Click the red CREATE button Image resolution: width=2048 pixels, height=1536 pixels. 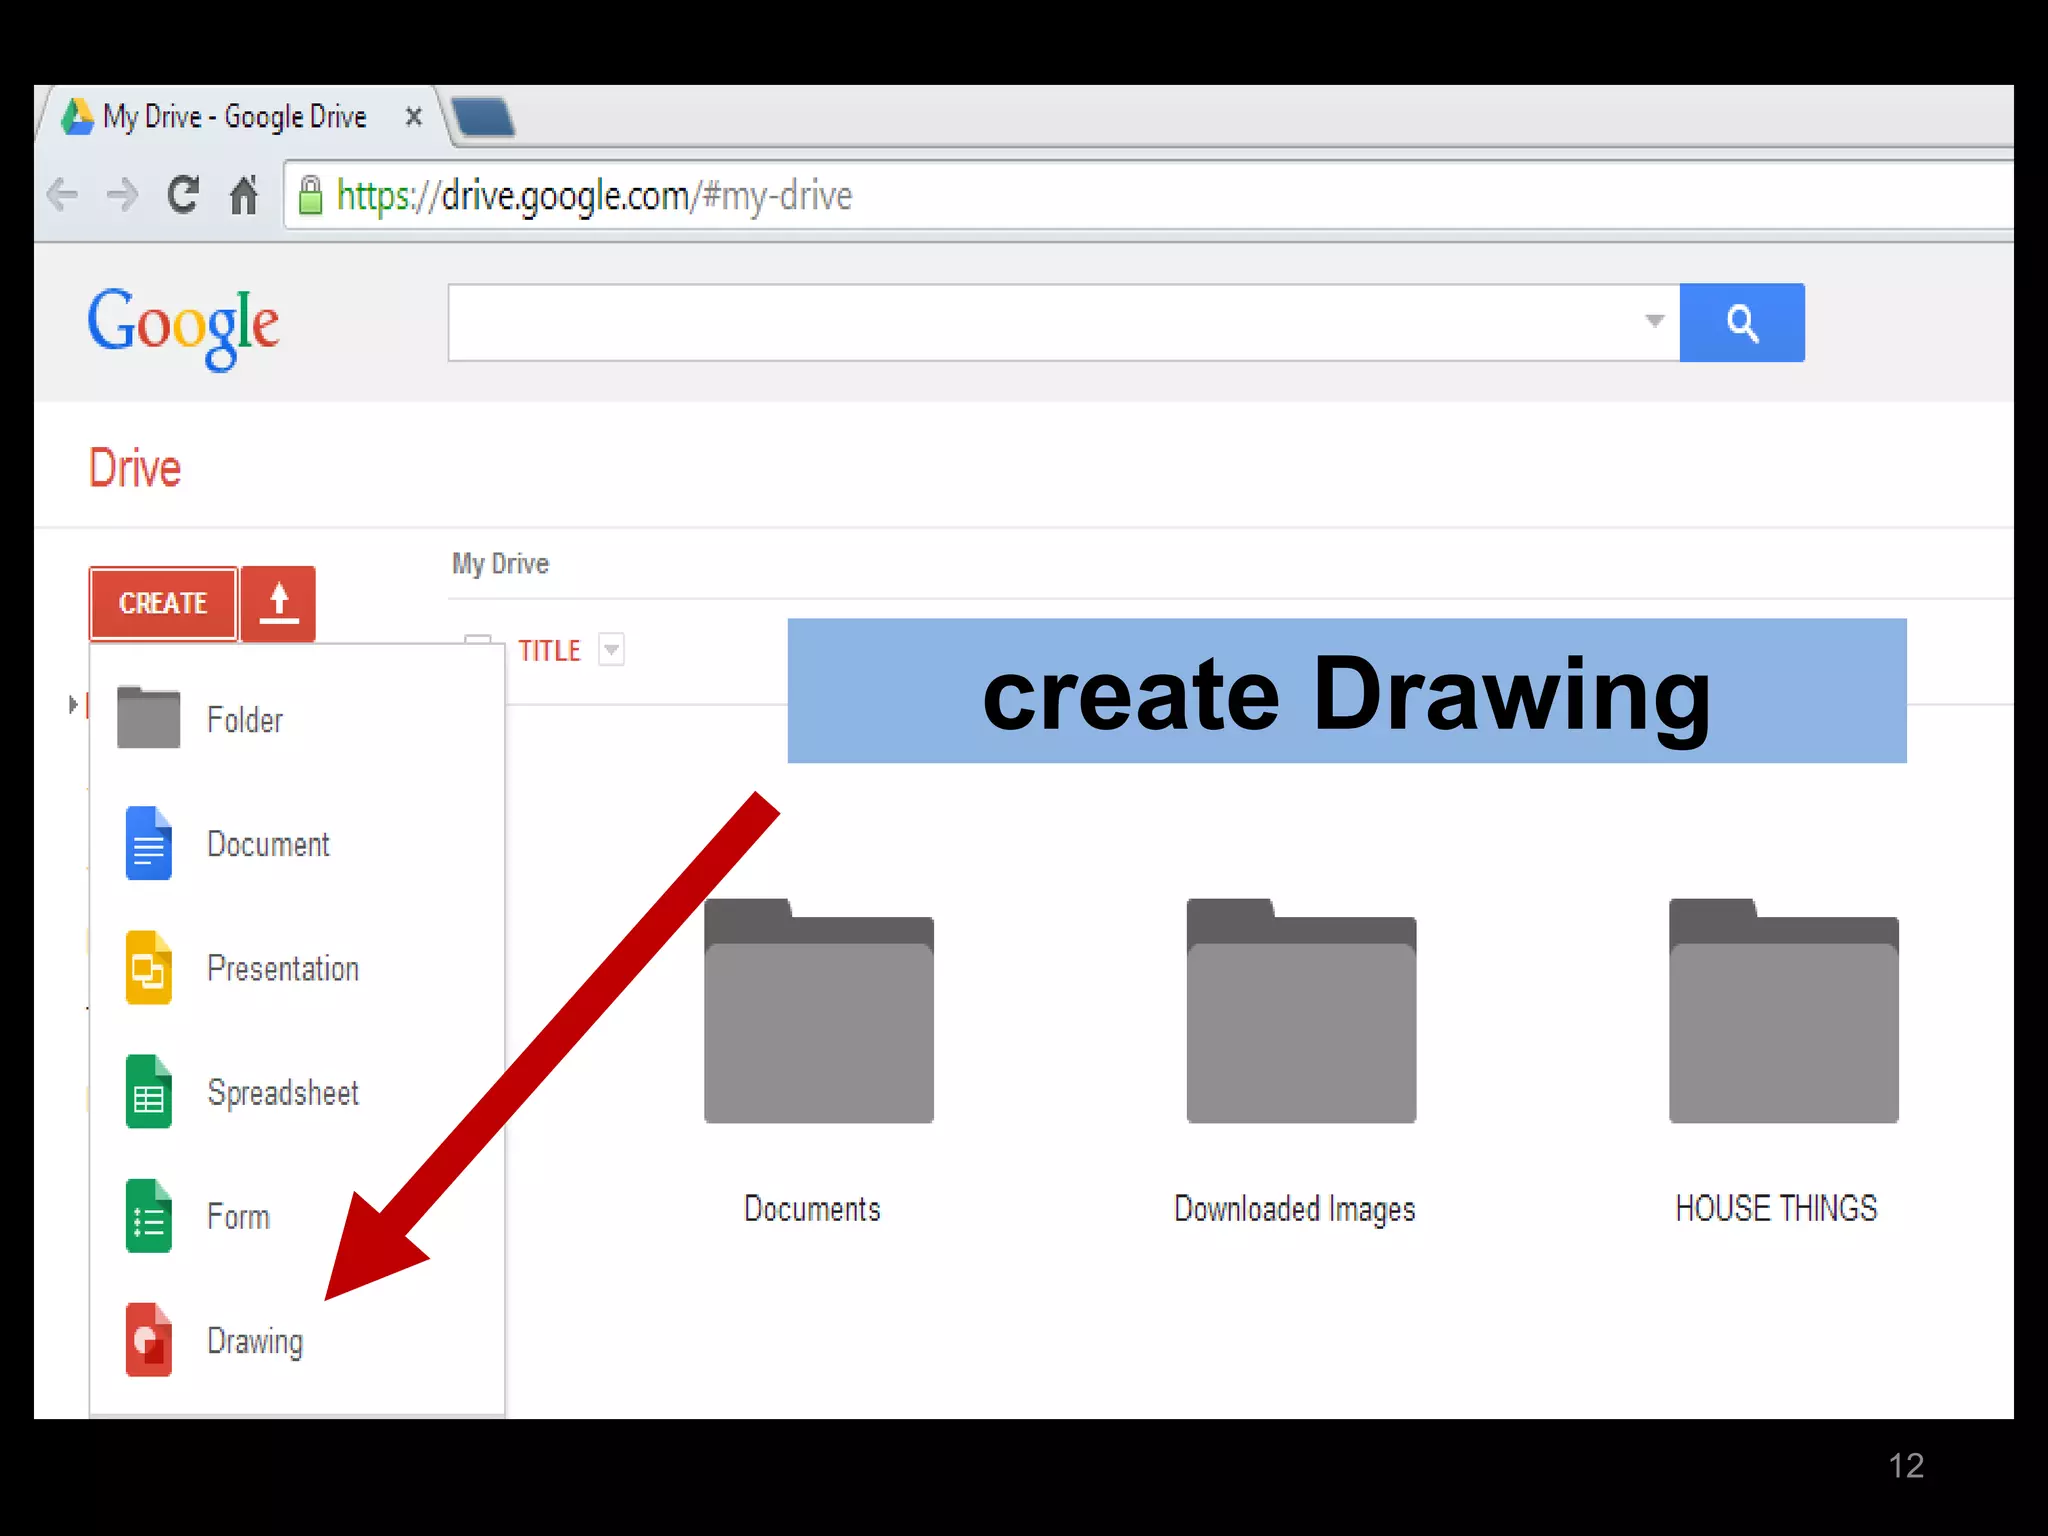click(x=163, y=603)
